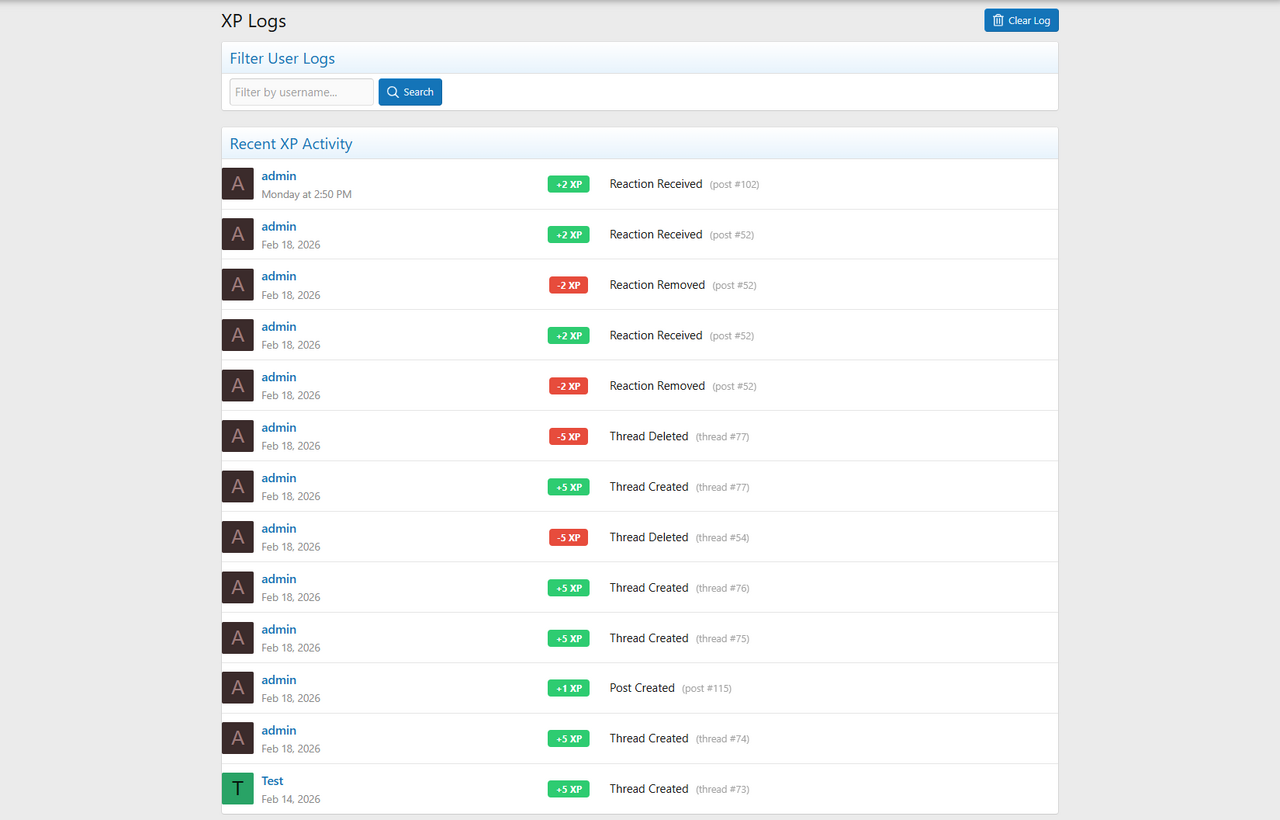Click the Clear Log trash icon
1280x820 pixels.
coord(998,21)
